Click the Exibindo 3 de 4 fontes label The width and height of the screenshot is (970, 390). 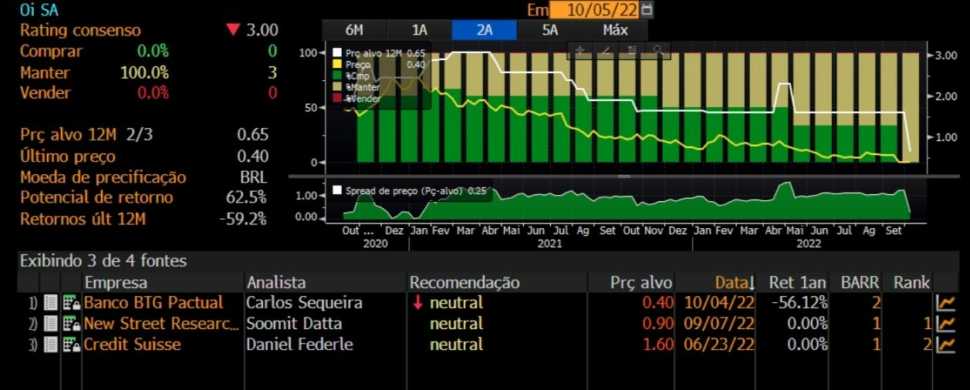103,261
